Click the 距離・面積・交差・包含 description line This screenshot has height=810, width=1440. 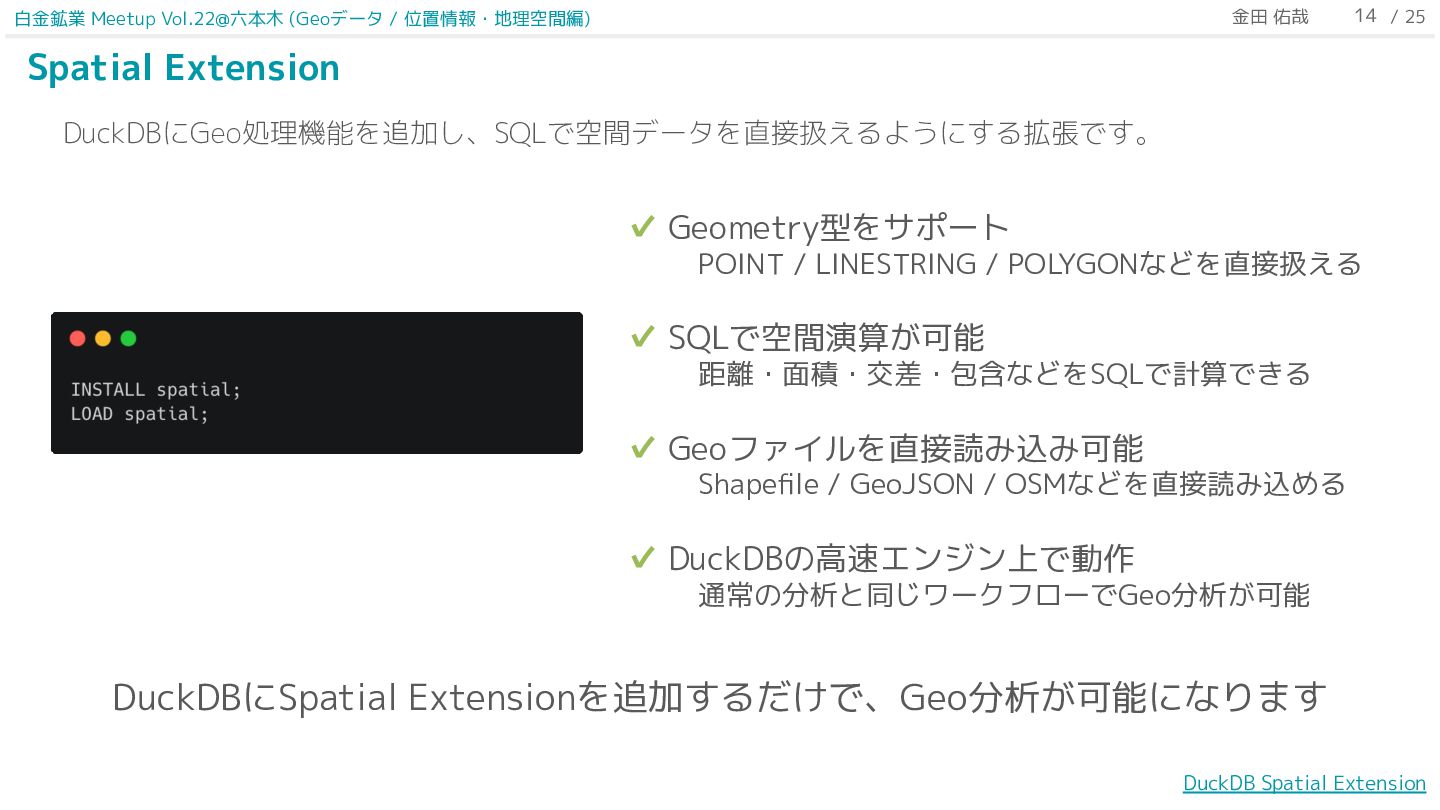(x=1004, y=374)
